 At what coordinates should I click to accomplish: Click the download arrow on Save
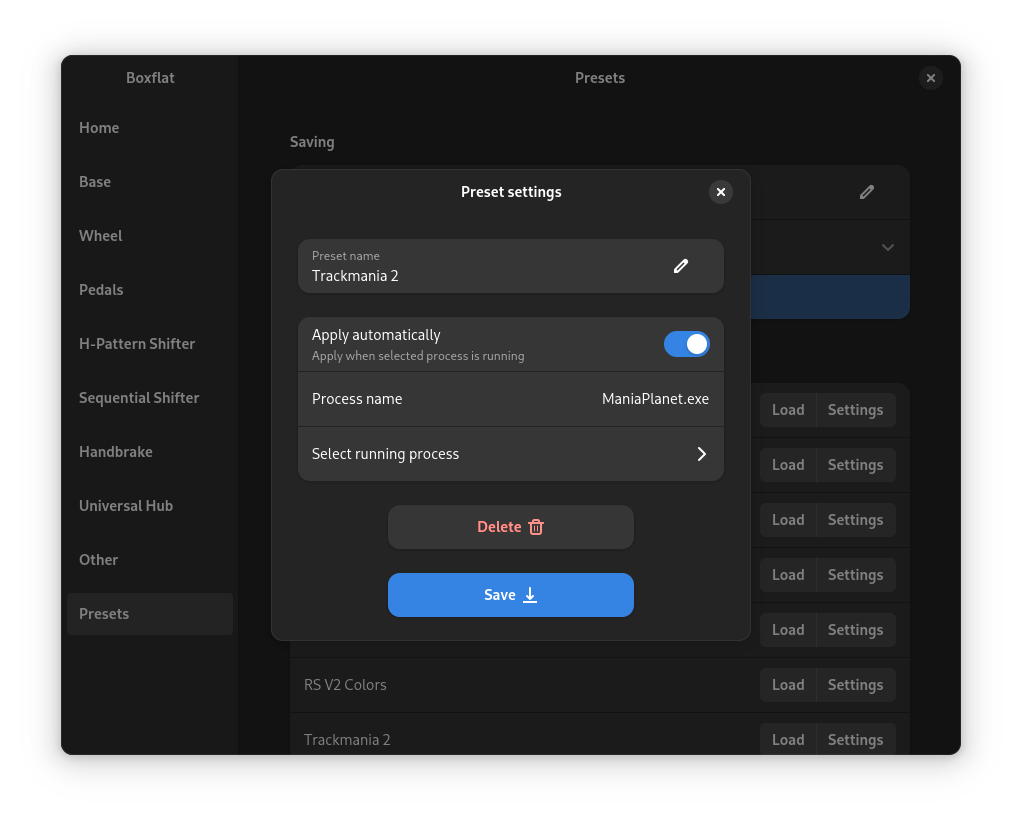530,594
